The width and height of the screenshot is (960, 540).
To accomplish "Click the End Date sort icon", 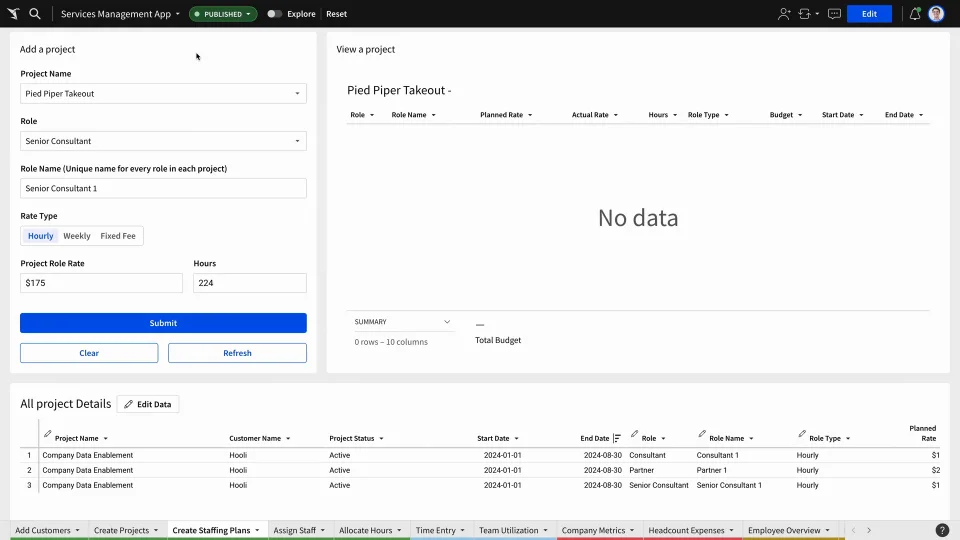I will [617, 438].
